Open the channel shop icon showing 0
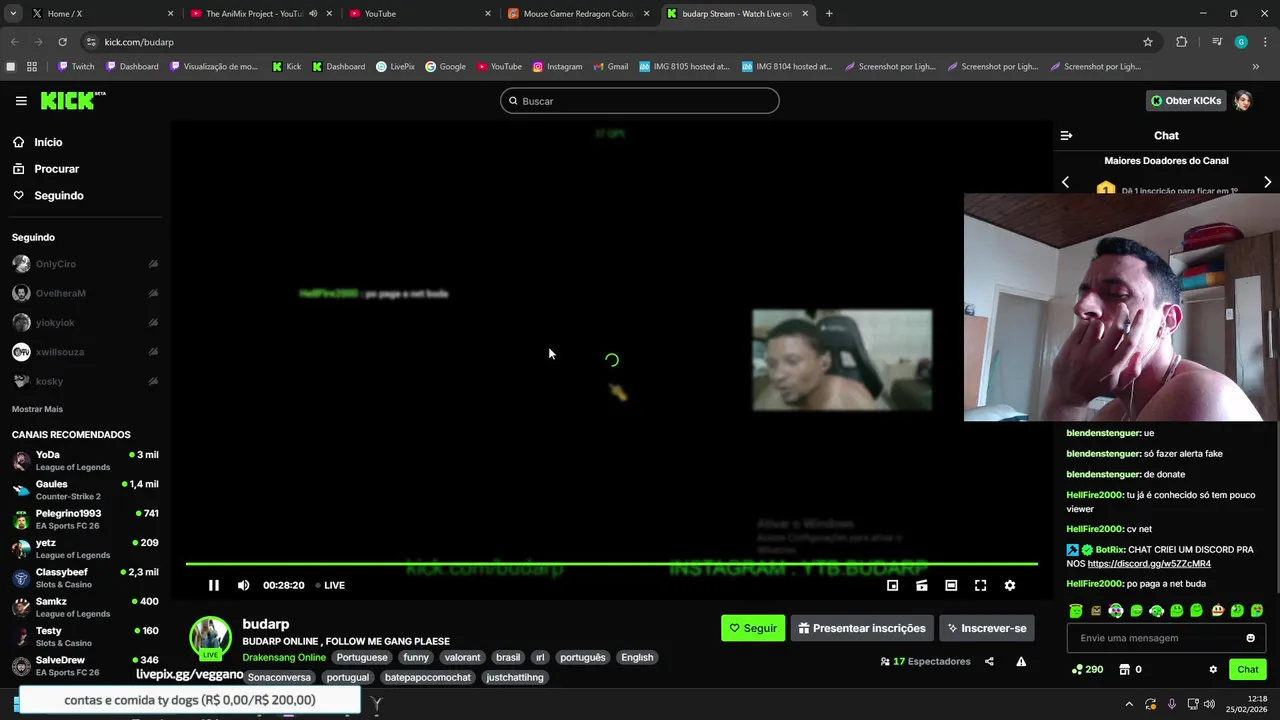 coord(1130,669)
